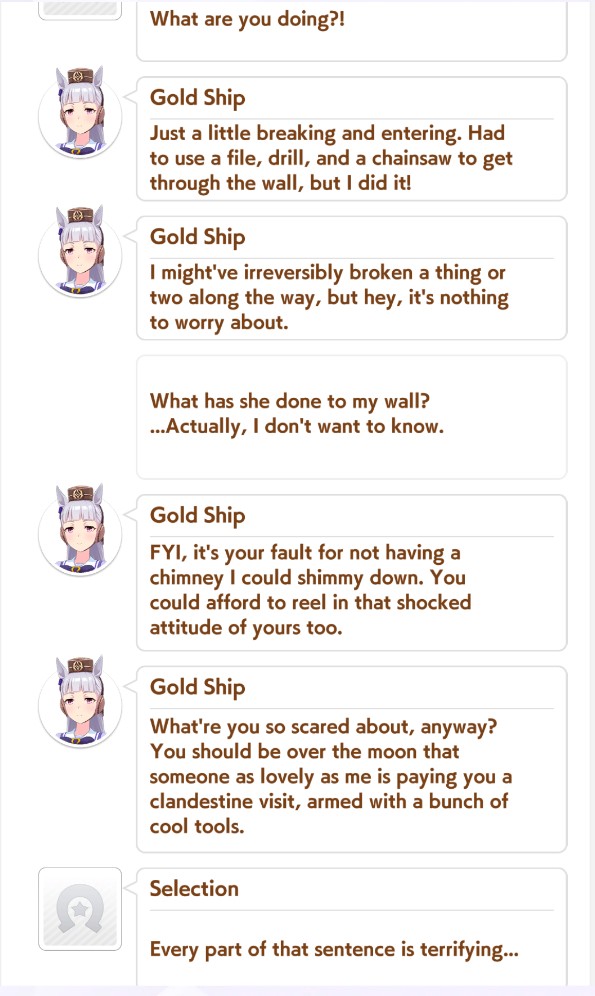Click the 'Just a little breaking and entering' message

[x=351, y=138]
